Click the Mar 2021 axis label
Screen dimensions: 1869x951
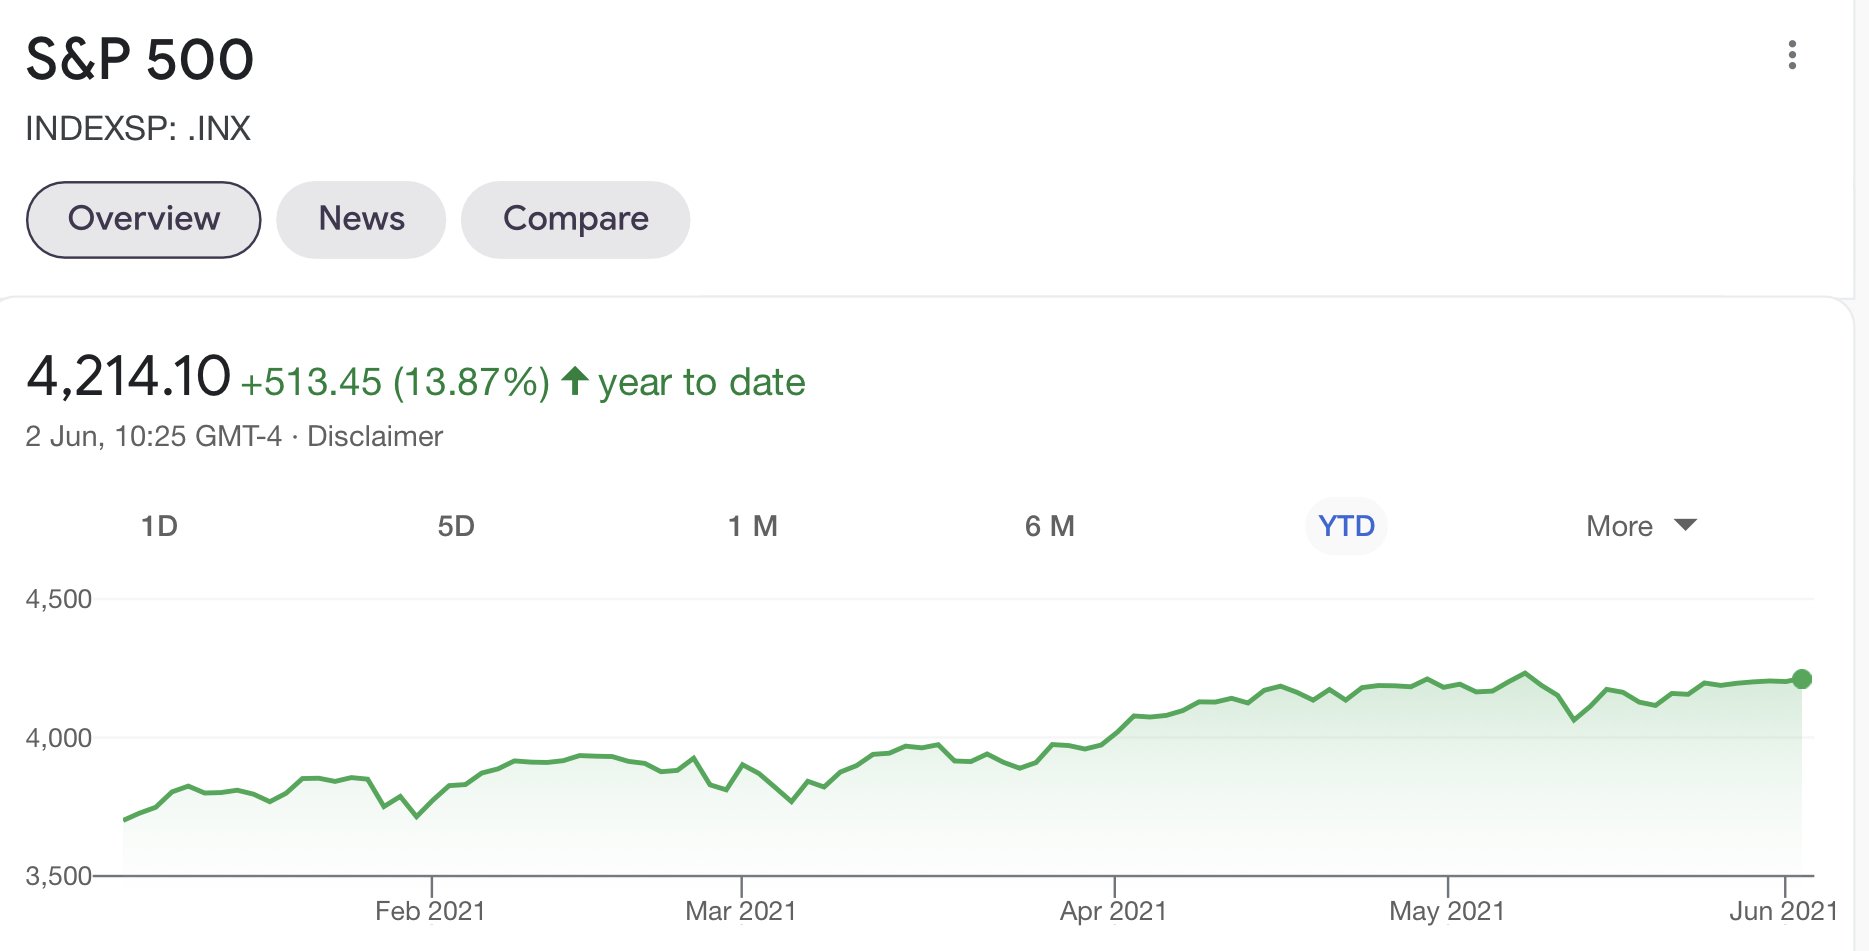(x=740, y=911)
